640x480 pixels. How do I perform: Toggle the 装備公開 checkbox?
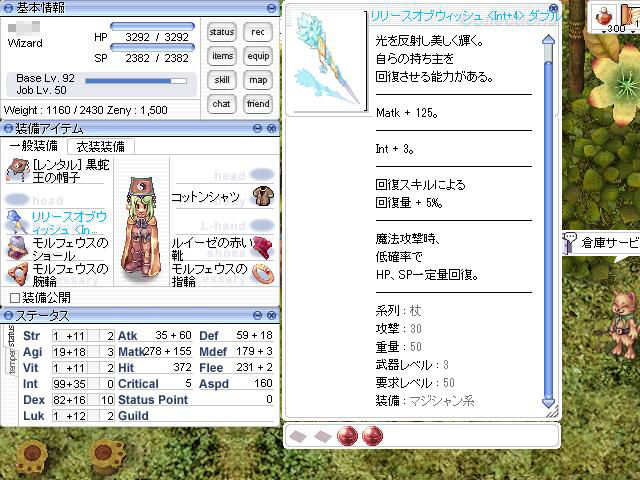pyautogui.click(x=15, y=298)
